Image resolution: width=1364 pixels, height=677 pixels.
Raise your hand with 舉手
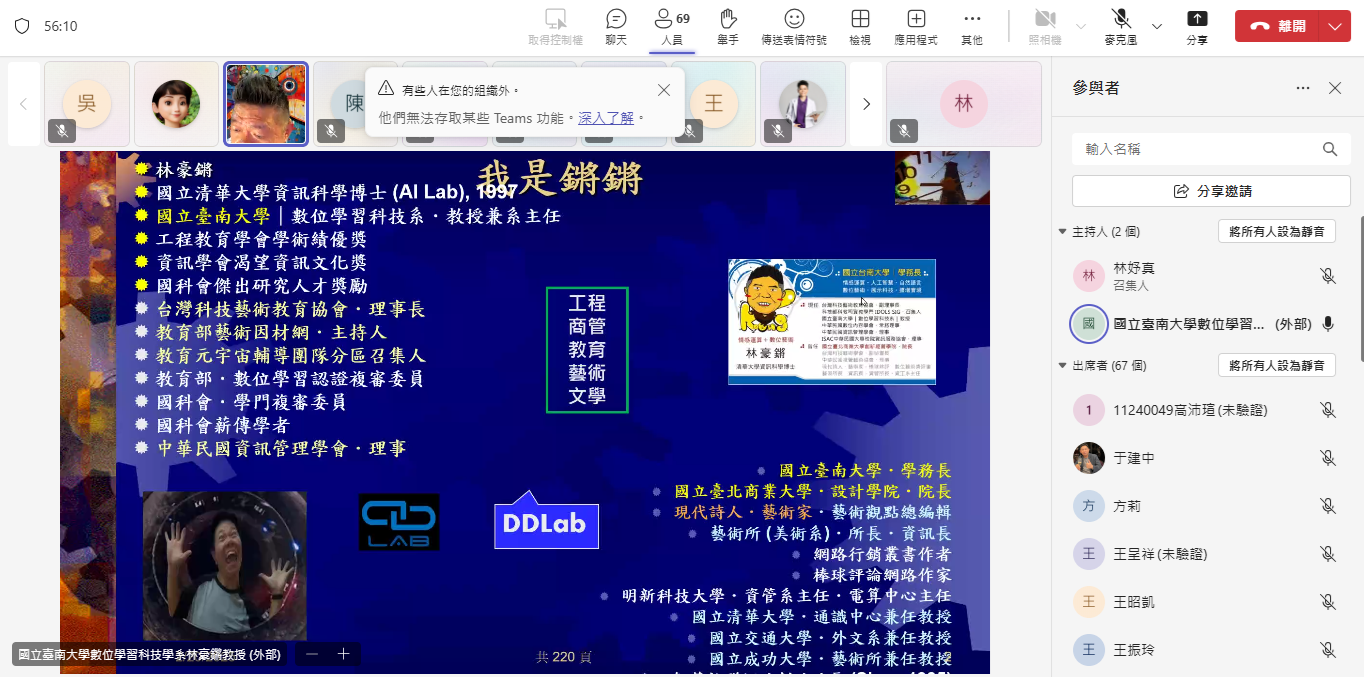pos(728,26)
